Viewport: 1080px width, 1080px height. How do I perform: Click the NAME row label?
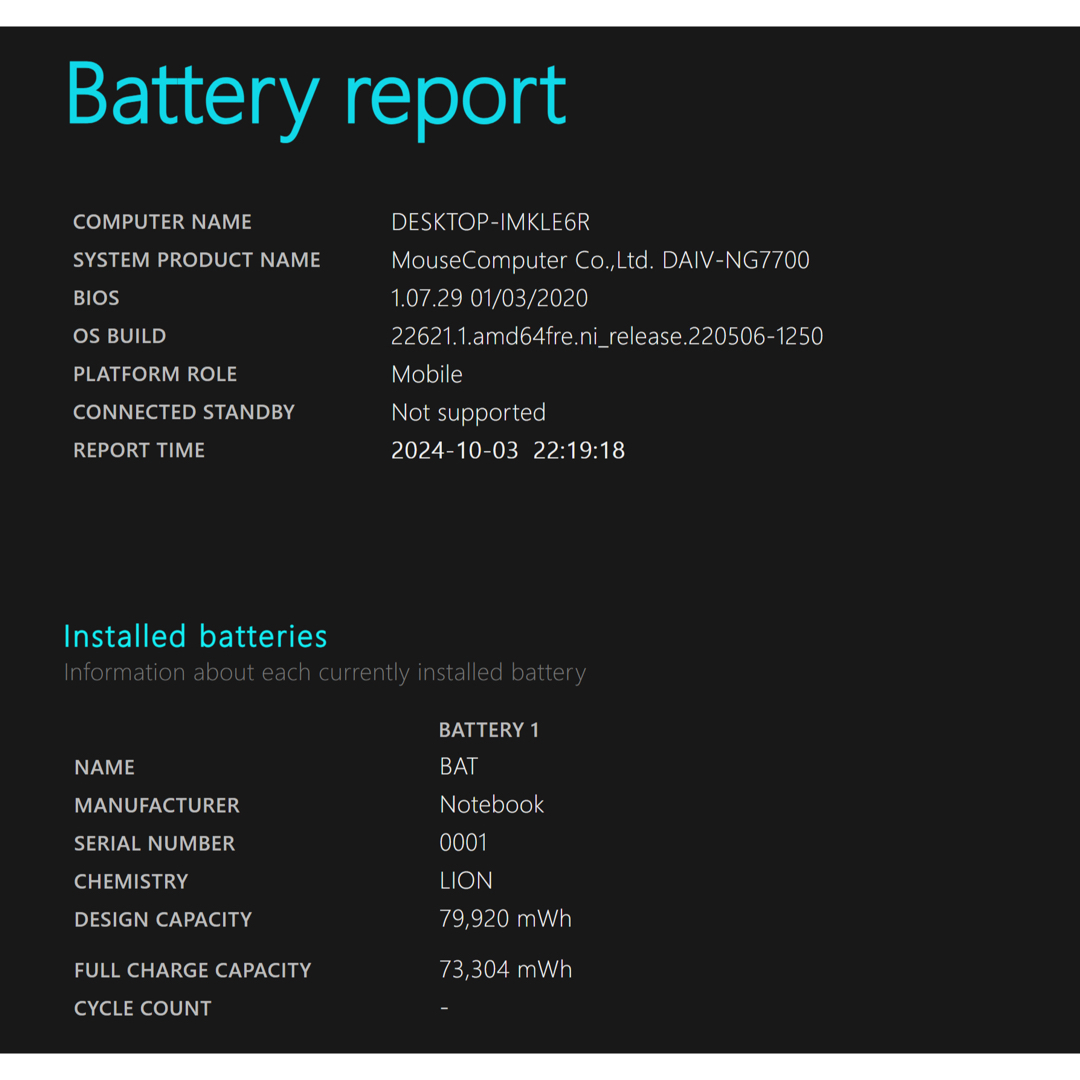pyautogui.click(x=105, y=767)
